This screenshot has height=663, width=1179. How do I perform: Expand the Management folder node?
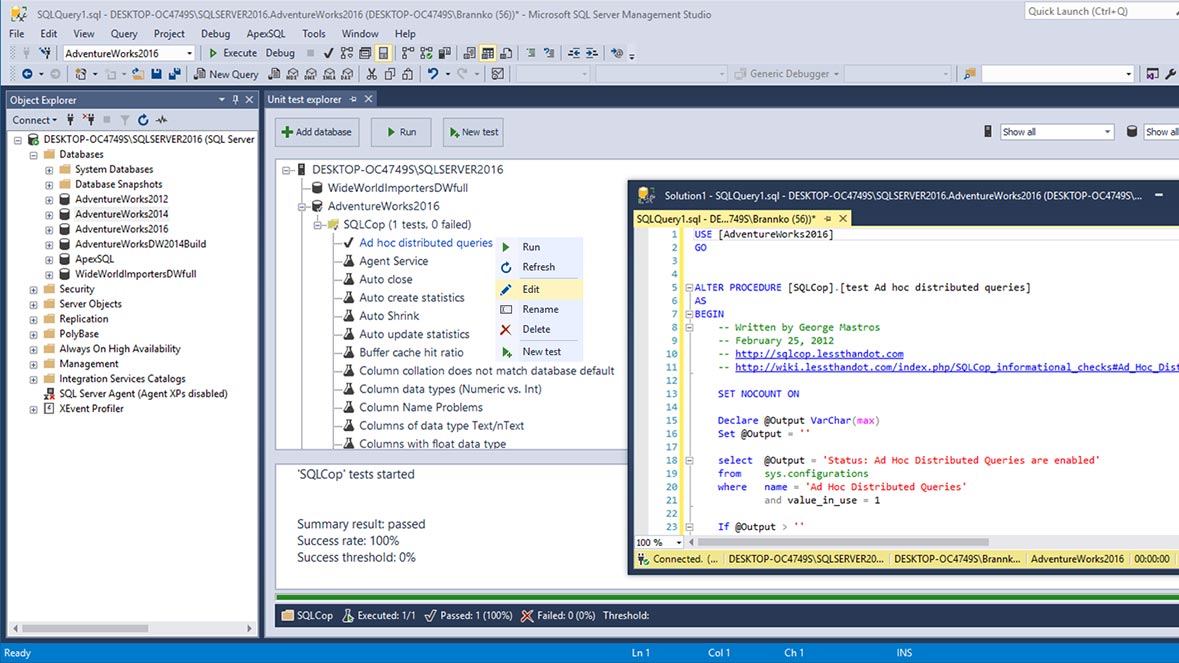point(33,364)
